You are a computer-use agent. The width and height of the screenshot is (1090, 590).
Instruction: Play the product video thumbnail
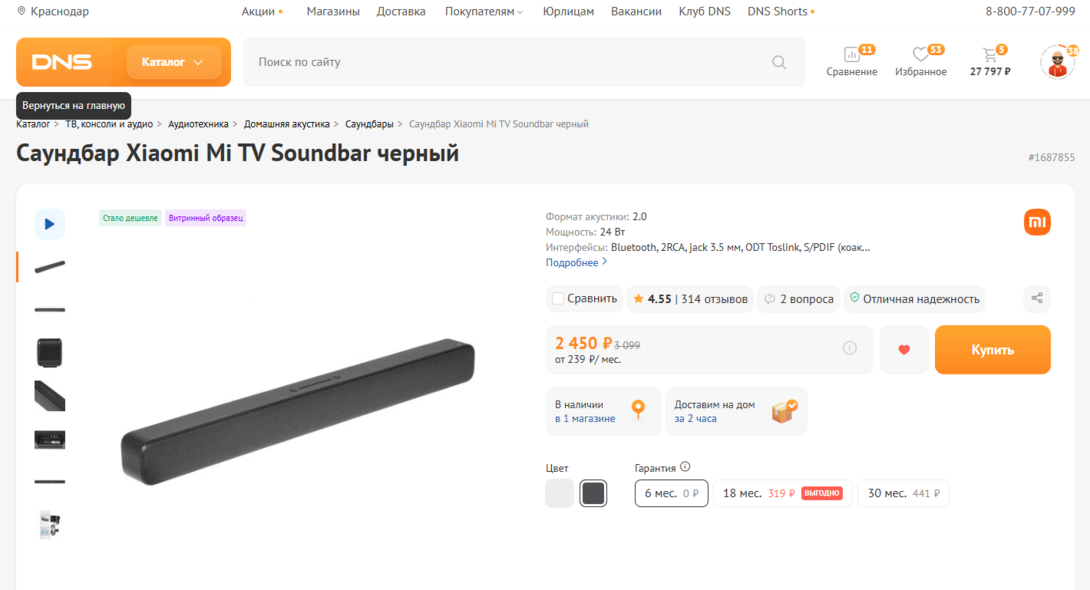click(x=50, y=224)
